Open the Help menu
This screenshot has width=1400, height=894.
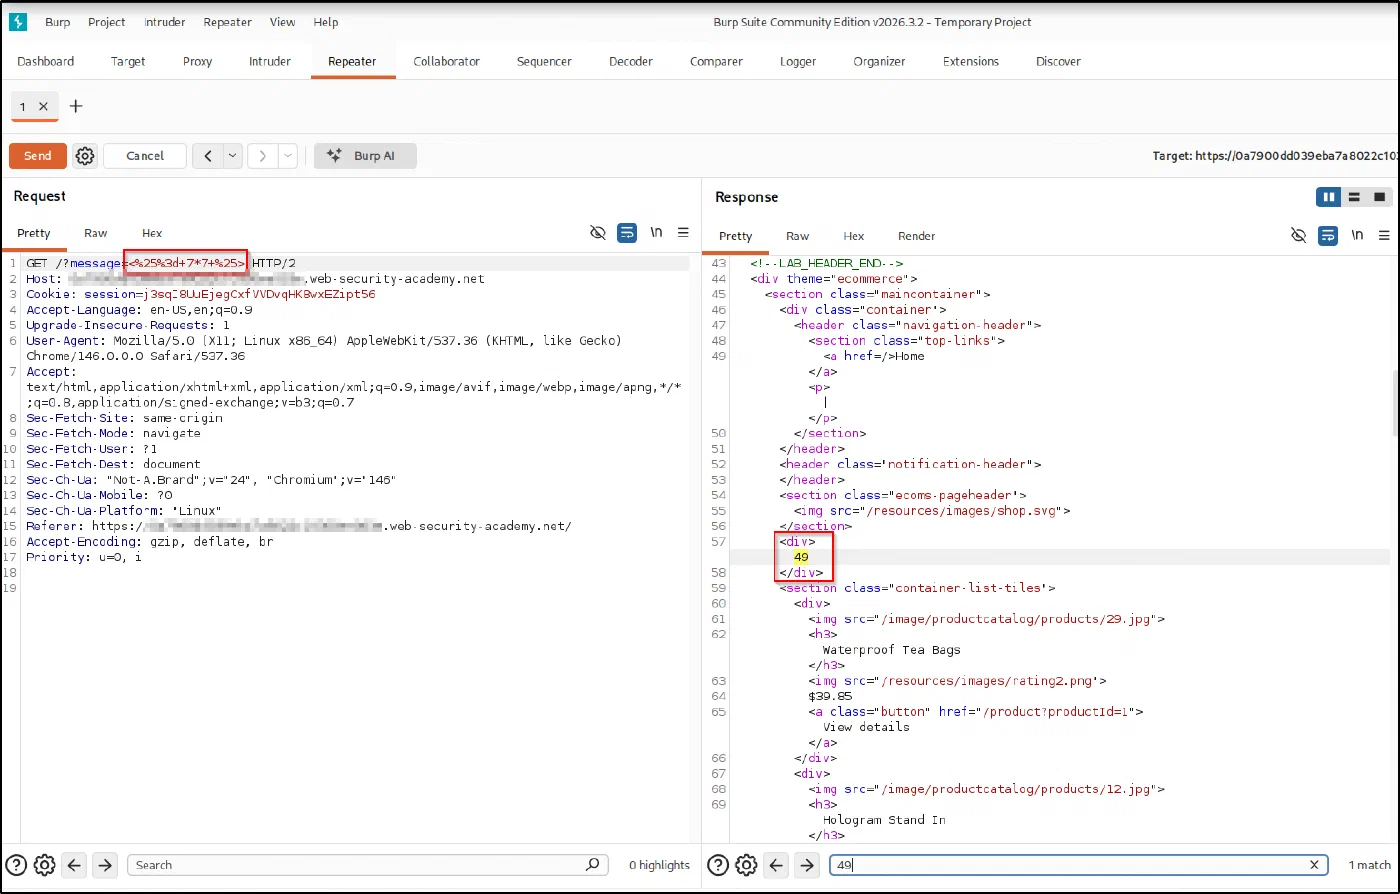[326, 22]
